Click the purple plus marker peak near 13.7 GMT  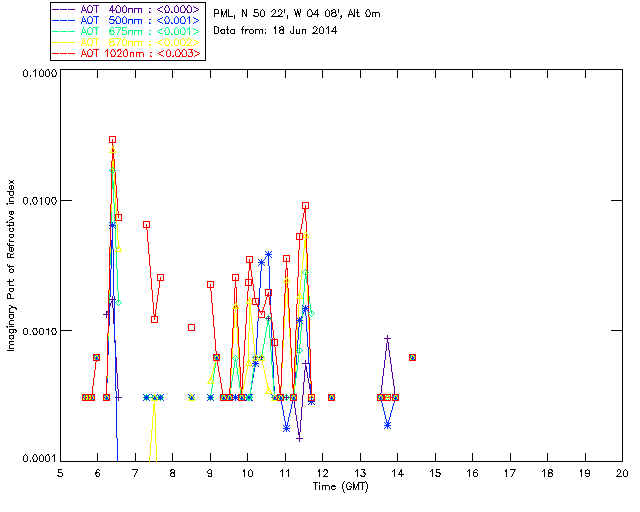(387, 338)
